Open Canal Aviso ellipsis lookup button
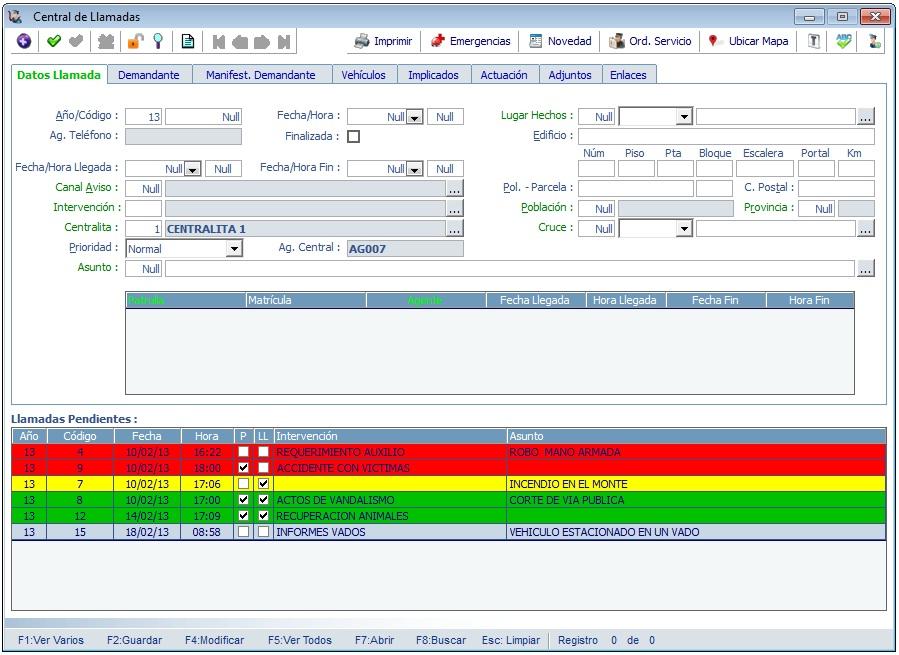Viewport: 899px width, 655px height. (455, 189)
